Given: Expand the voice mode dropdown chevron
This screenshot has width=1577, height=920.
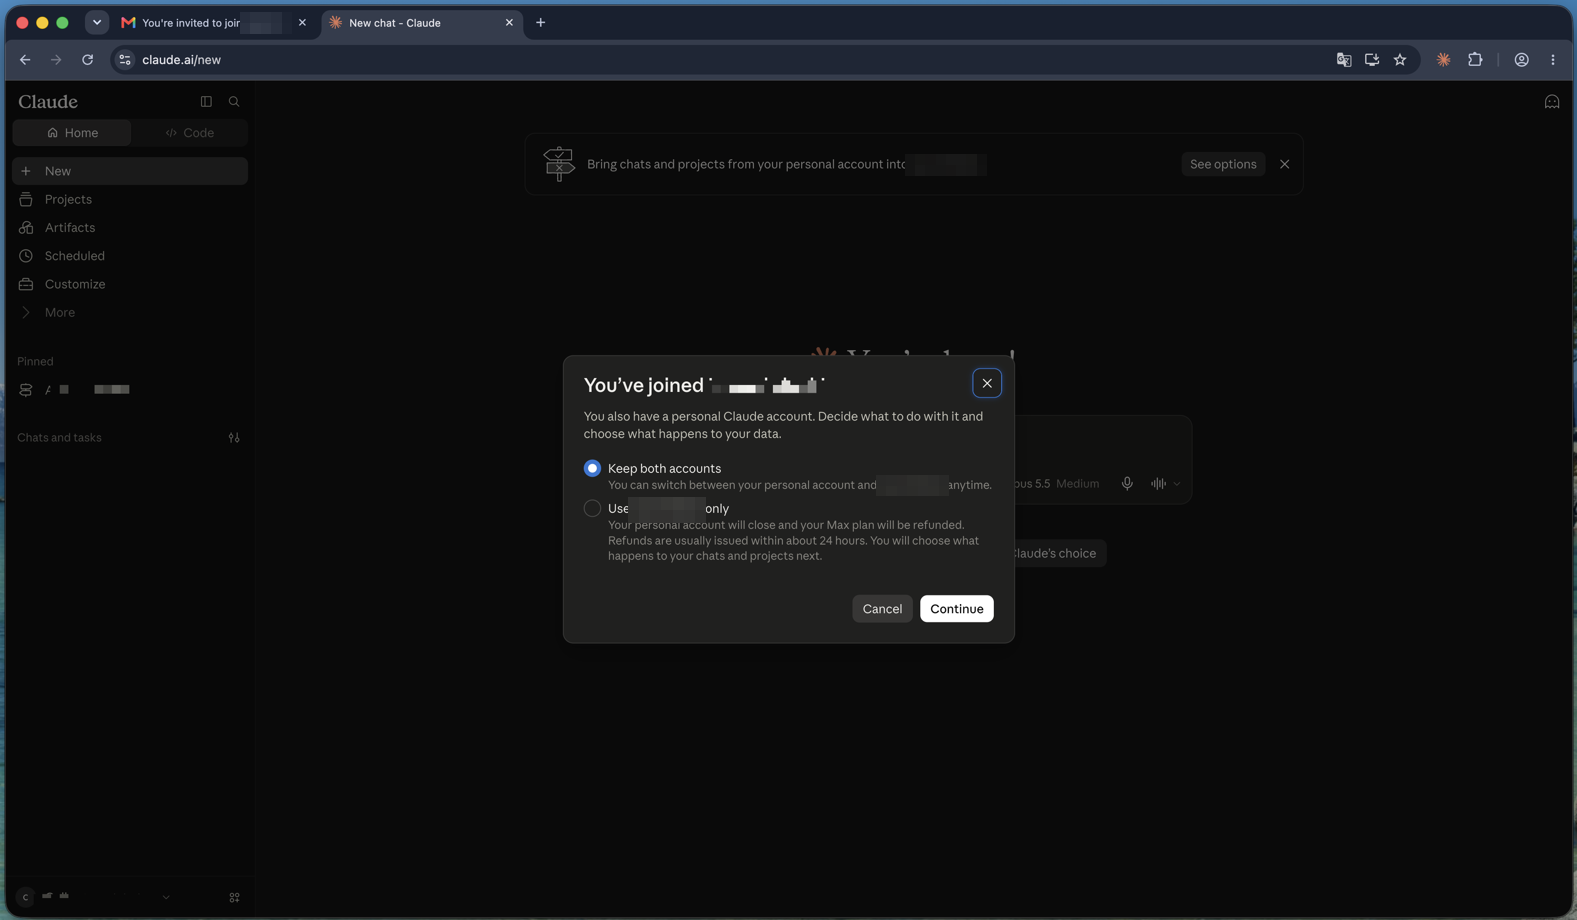Looking at the screenshot, I should (x=1177, y=484).
